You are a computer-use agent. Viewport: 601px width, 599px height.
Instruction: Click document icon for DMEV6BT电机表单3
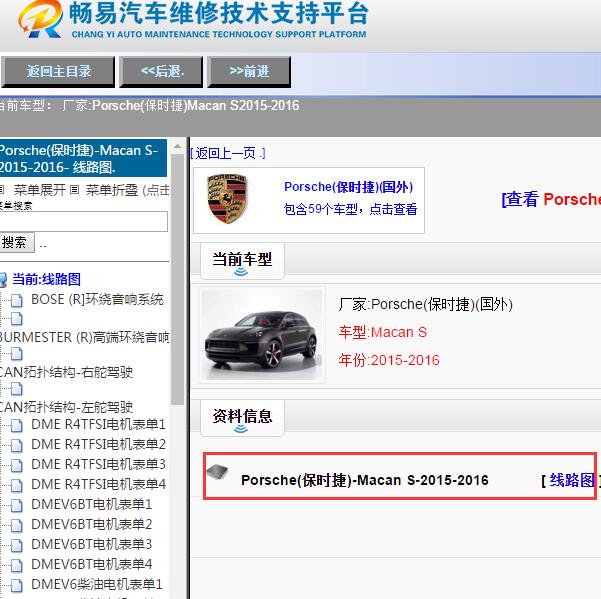[x=16, y=545]
